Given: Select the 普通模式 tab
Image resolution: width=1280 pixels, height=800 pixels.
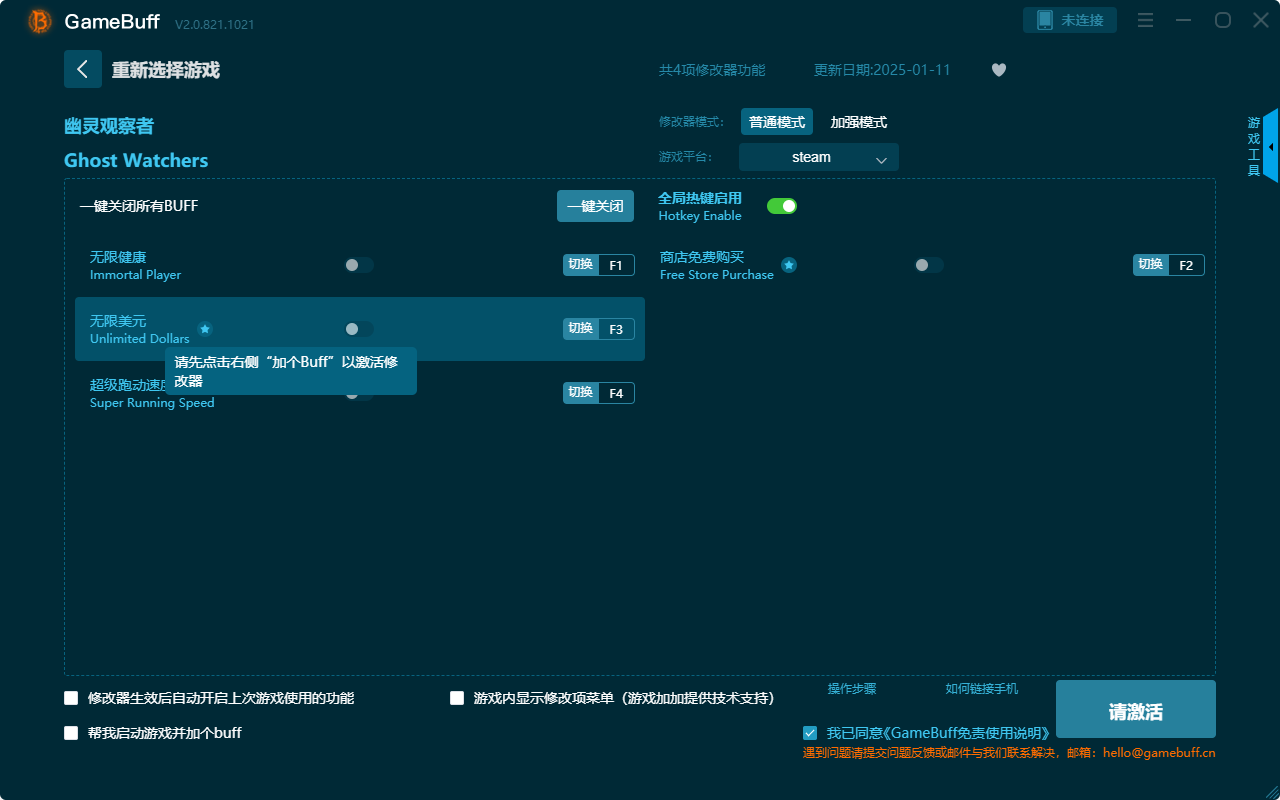Looking at the screenshot, I should [x=777, y=121].
